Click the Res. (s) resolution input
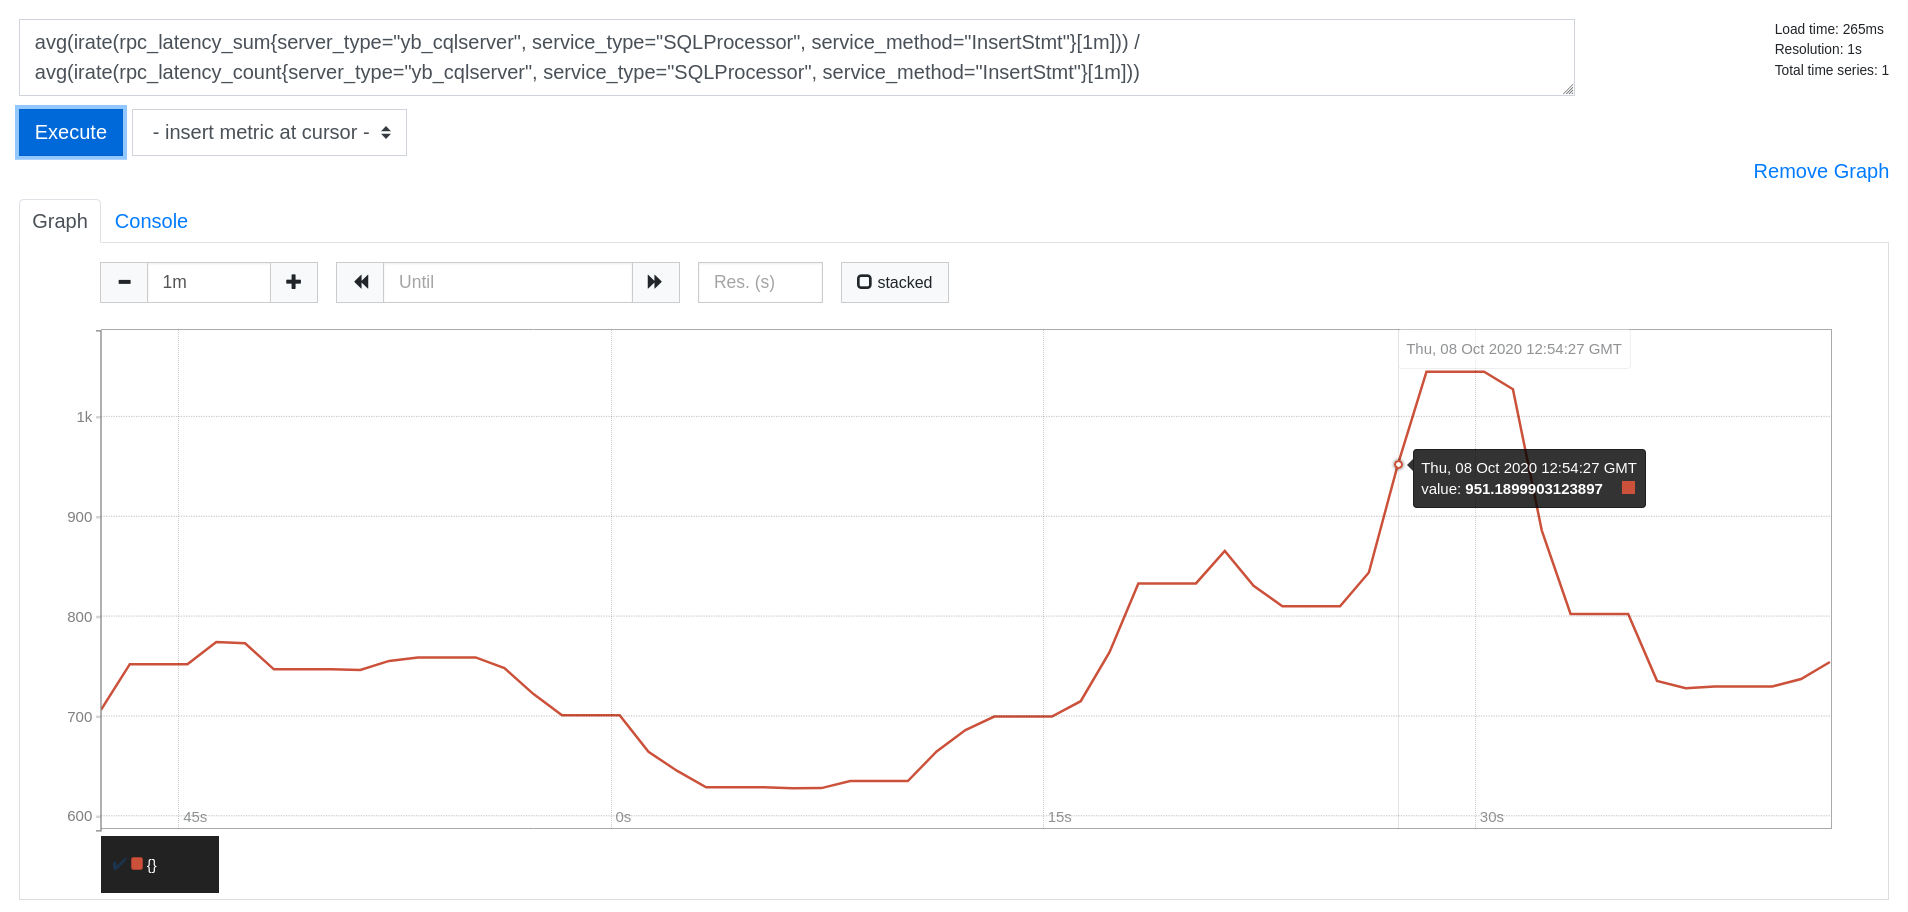Screen dimensions: 1908x912 tap(759, 282)
